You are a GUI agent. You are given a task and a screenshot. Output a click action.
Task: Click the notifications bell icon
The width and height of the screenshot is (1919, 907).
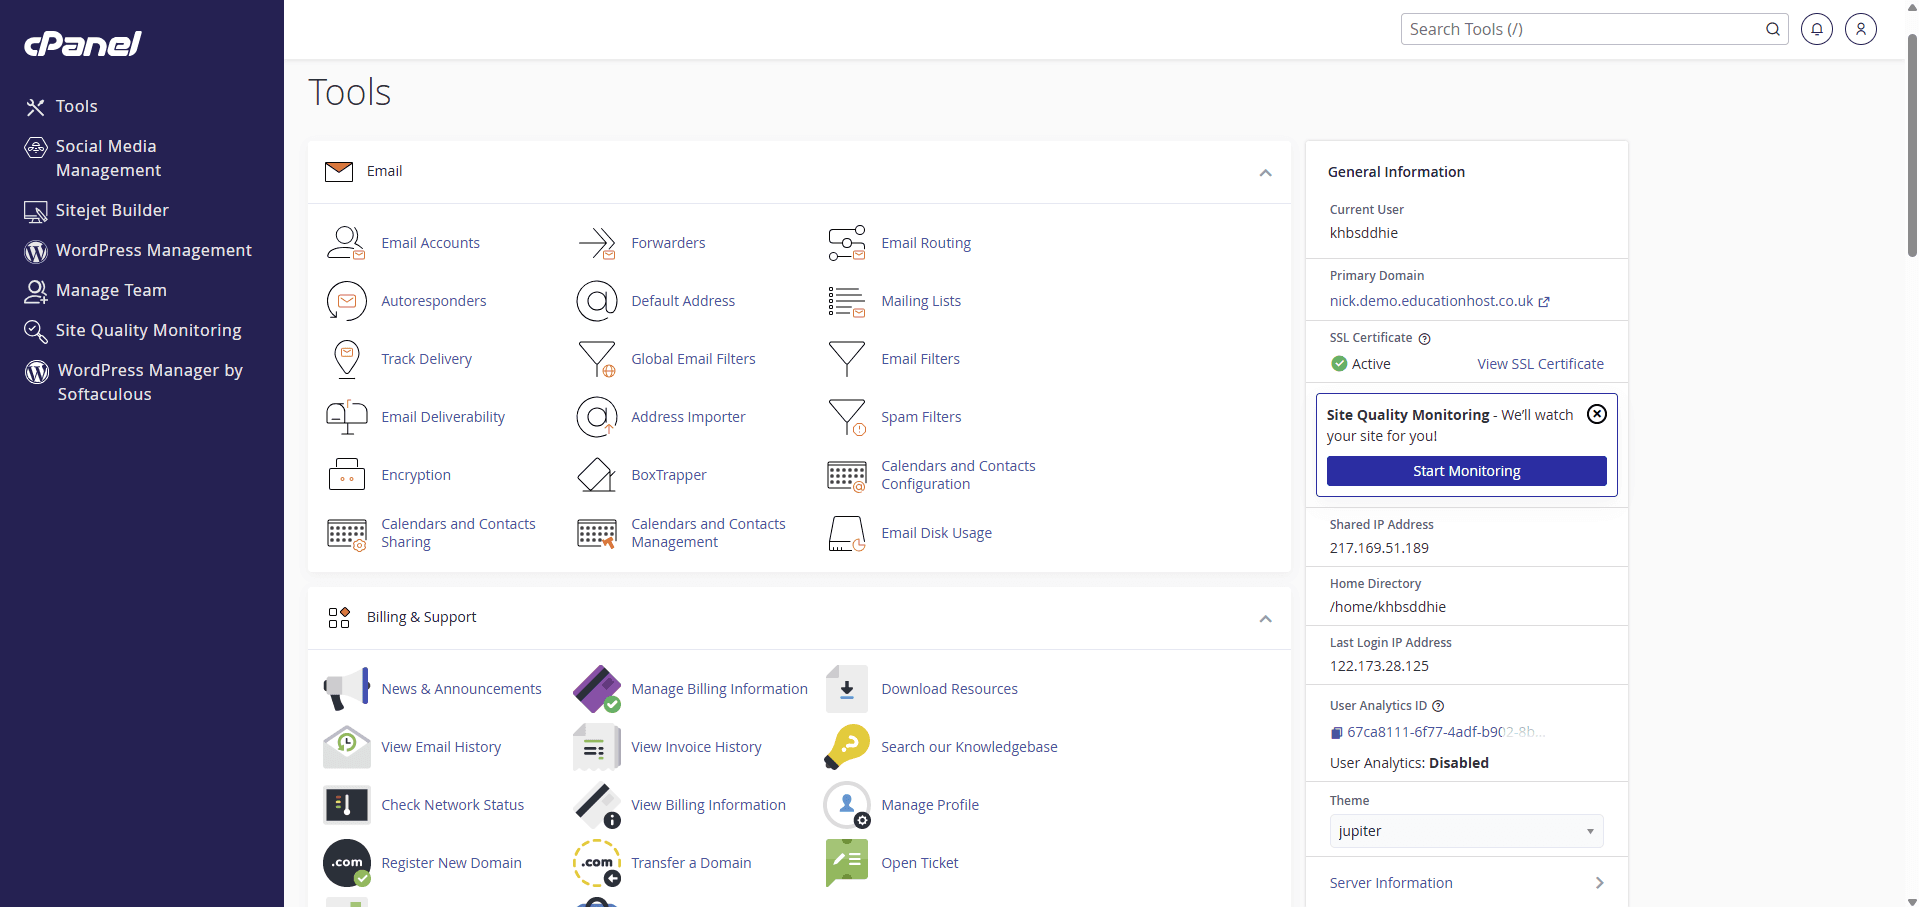point(1816,29)
